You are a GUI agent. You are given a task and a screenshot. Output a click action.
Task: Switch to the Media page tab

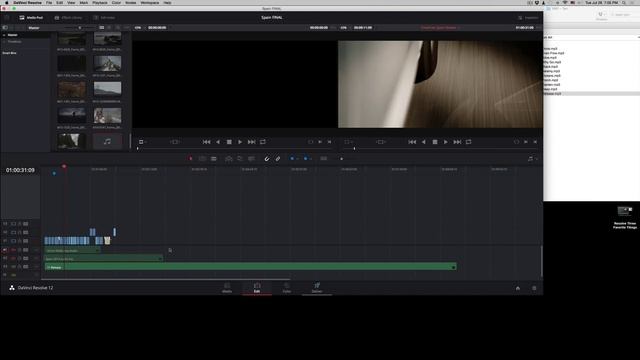click(227, 288)
